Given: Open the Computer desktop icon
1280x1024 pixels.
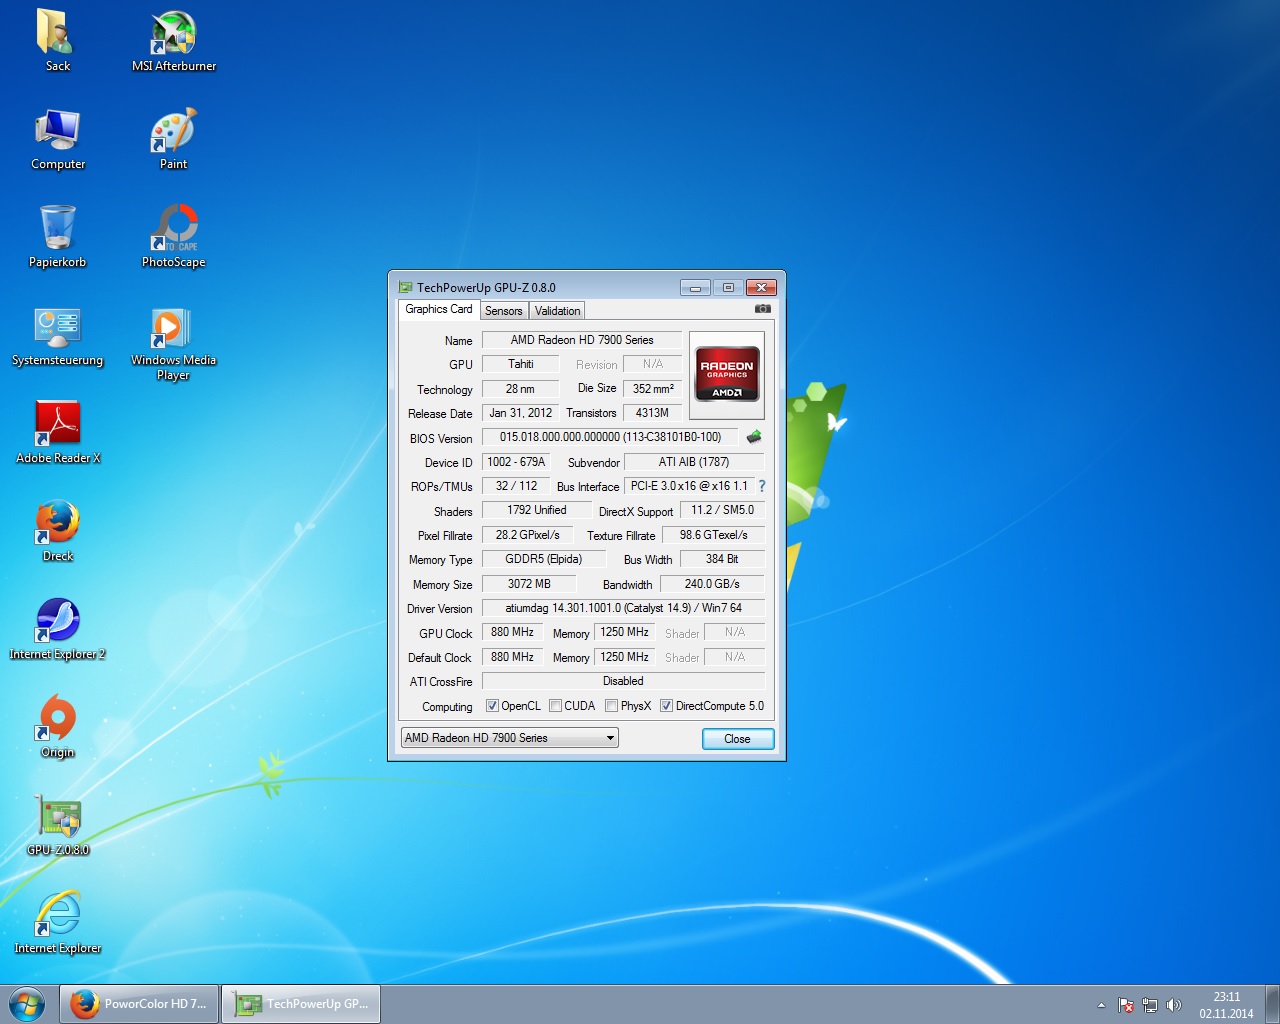Looking at the screenshot, I should click(x=57, y=138).
